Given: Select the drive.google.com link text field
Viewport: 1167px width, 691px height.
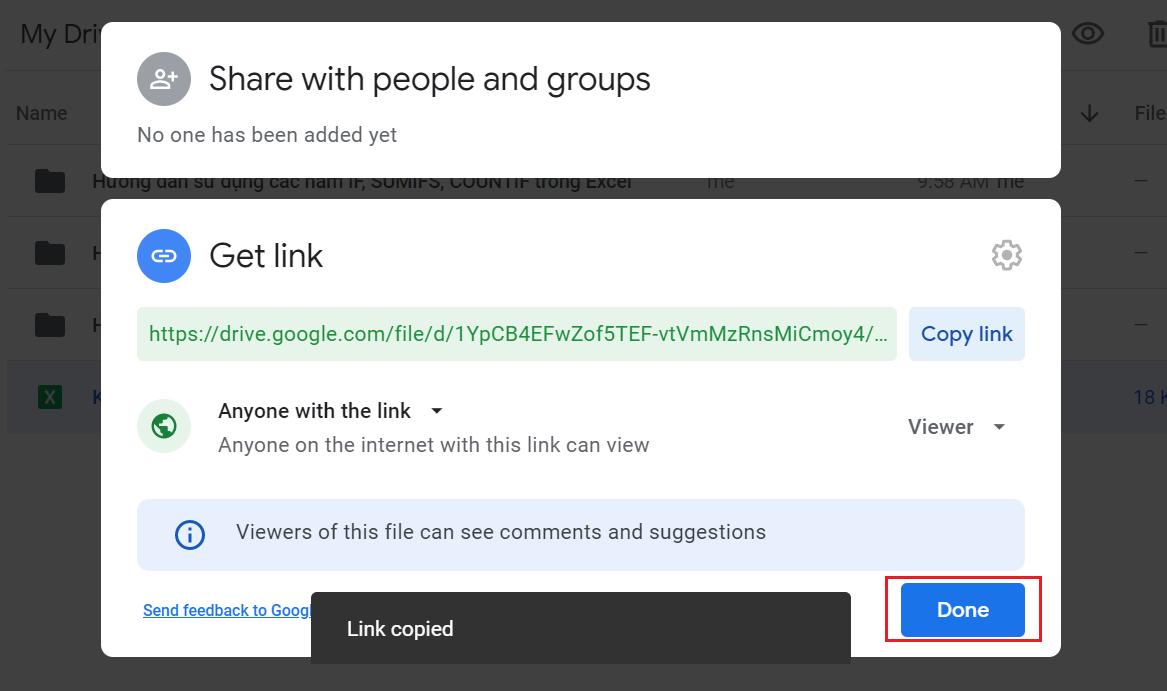Looking at the screenshot, I should pyautogui.click(x=517, y=333).
